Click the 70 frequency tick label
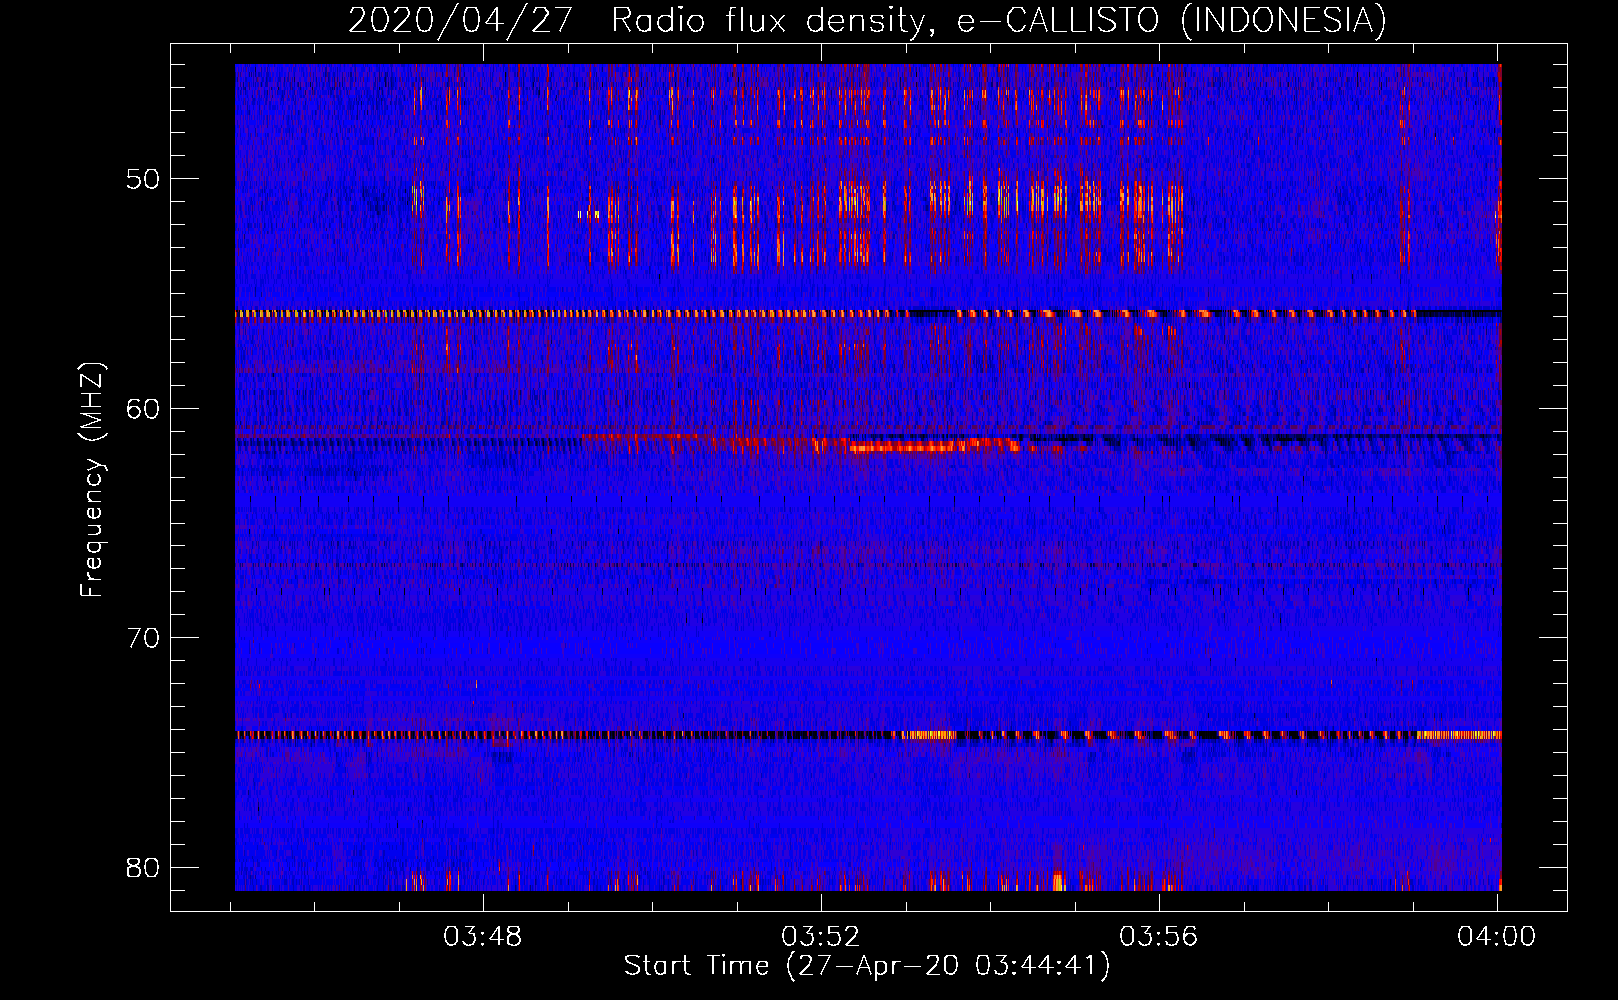 click(x=143, y=637)
